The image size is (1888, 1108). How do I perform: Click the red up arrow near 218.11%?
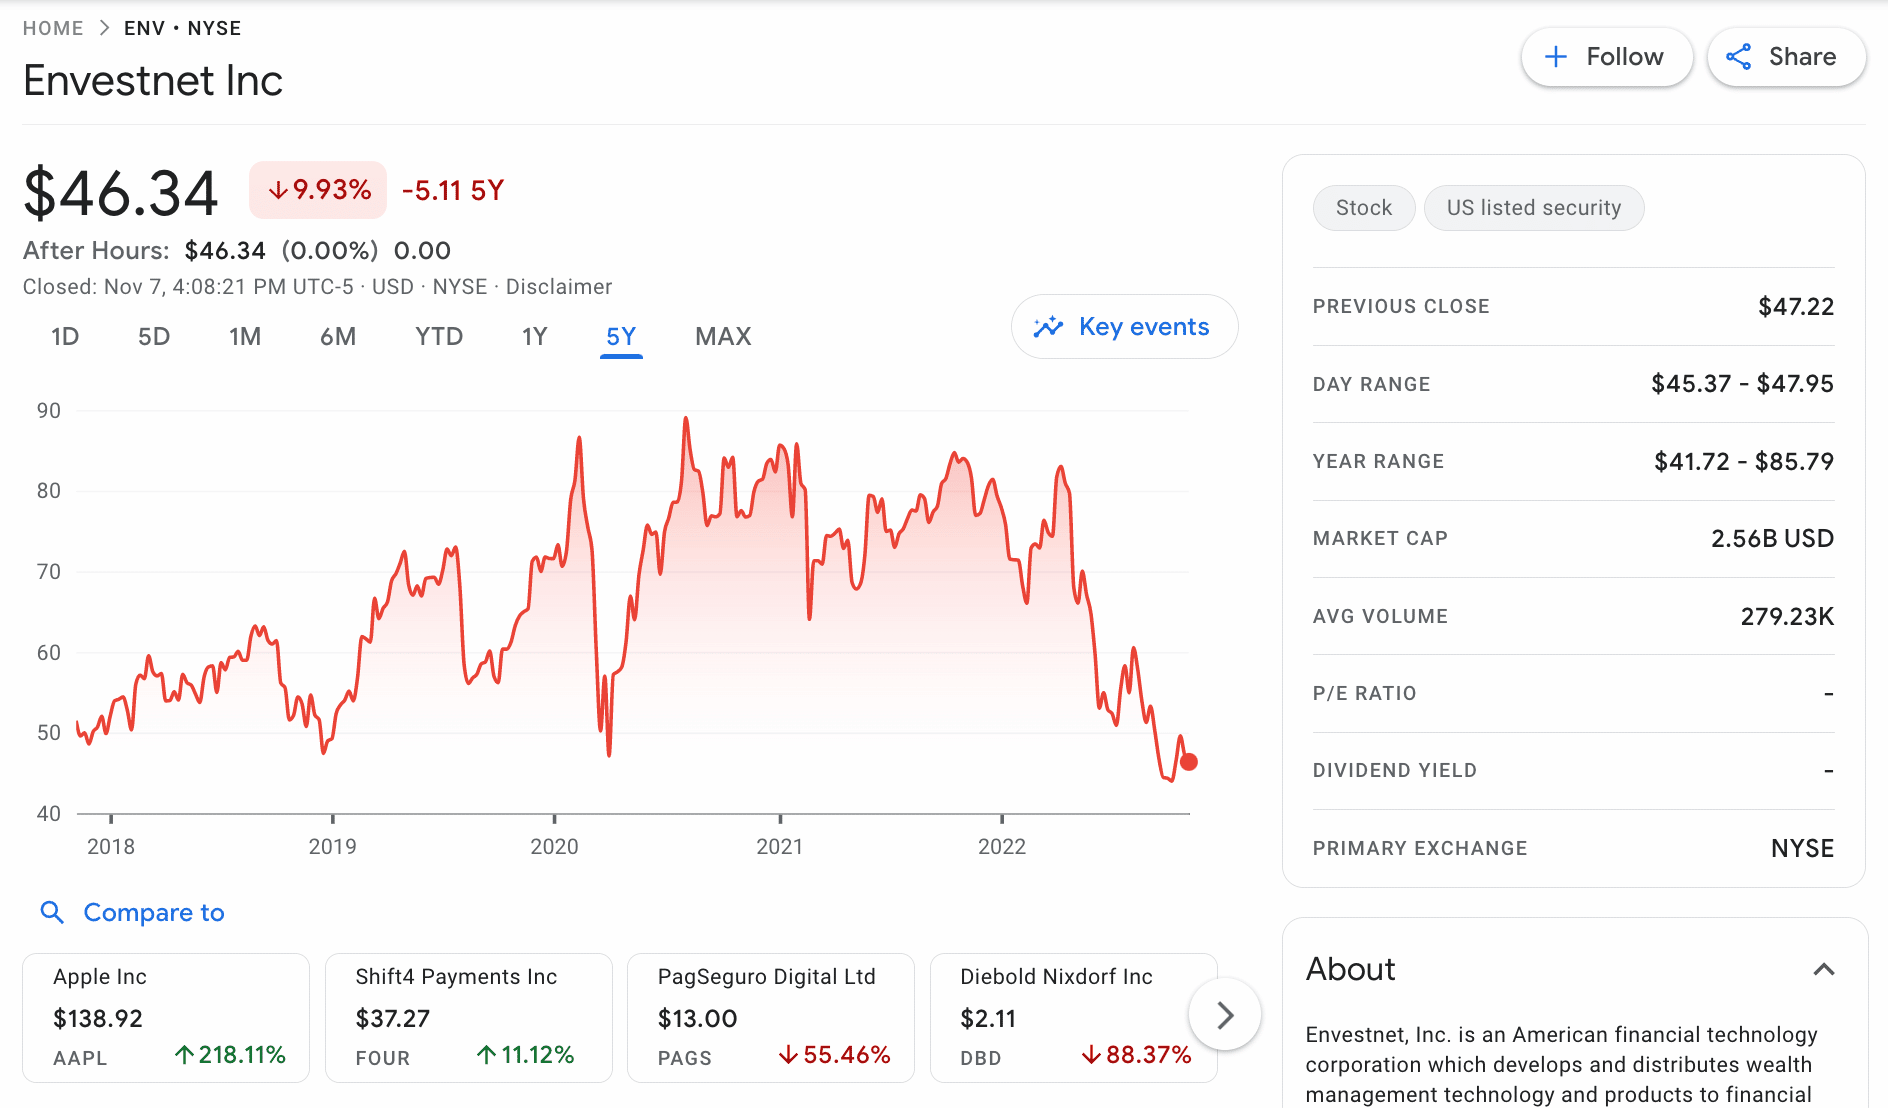(184, 1054)
